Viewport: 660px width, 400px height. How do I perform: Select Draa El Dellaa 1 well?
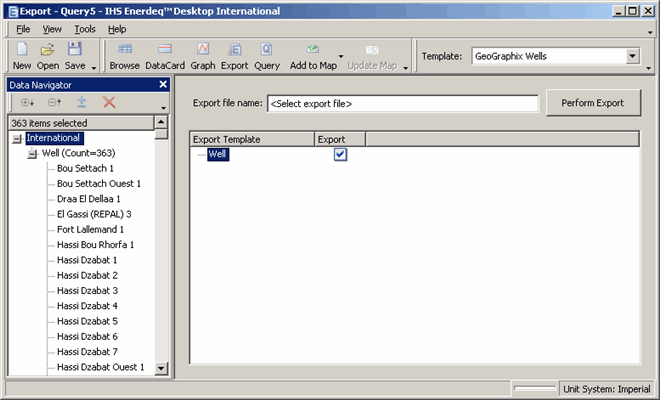tap(89, 199)
